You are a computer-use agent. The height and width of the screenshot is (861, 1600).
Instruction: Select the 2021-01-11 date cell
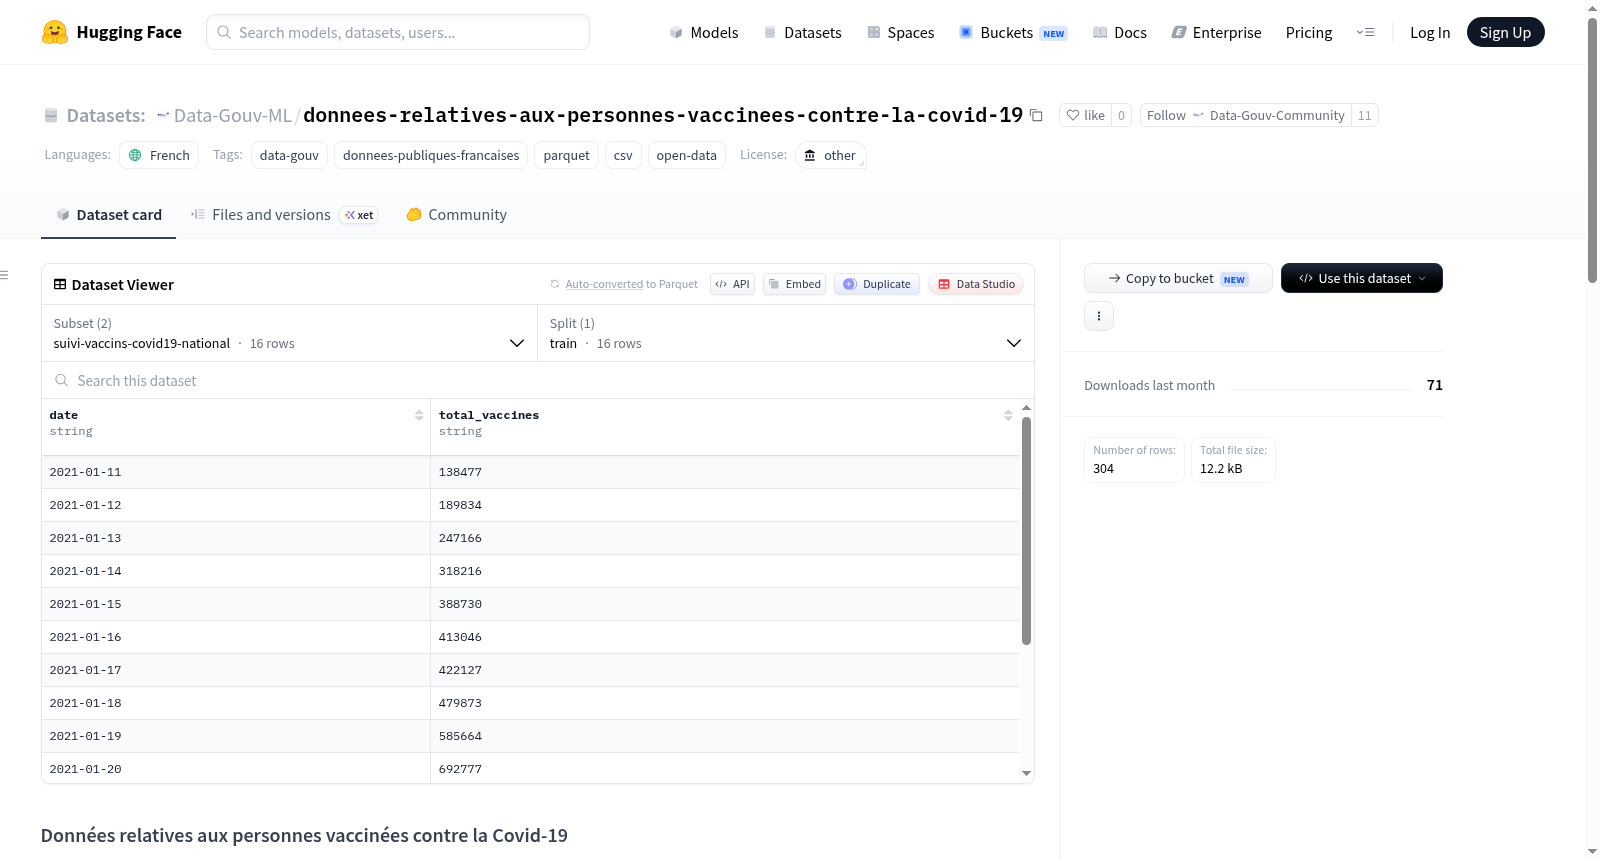click(236, 472)
